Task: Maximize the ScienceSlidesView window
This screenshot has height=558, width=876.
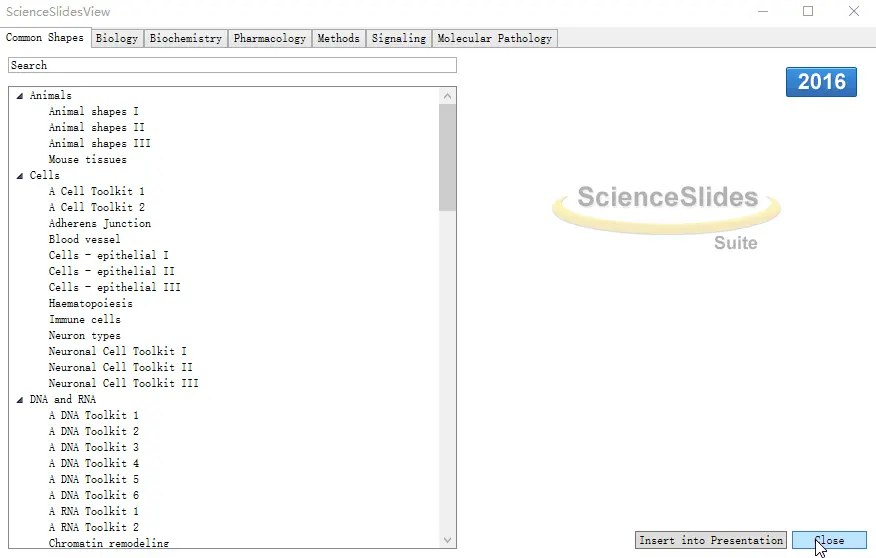Action: (808, 11)
